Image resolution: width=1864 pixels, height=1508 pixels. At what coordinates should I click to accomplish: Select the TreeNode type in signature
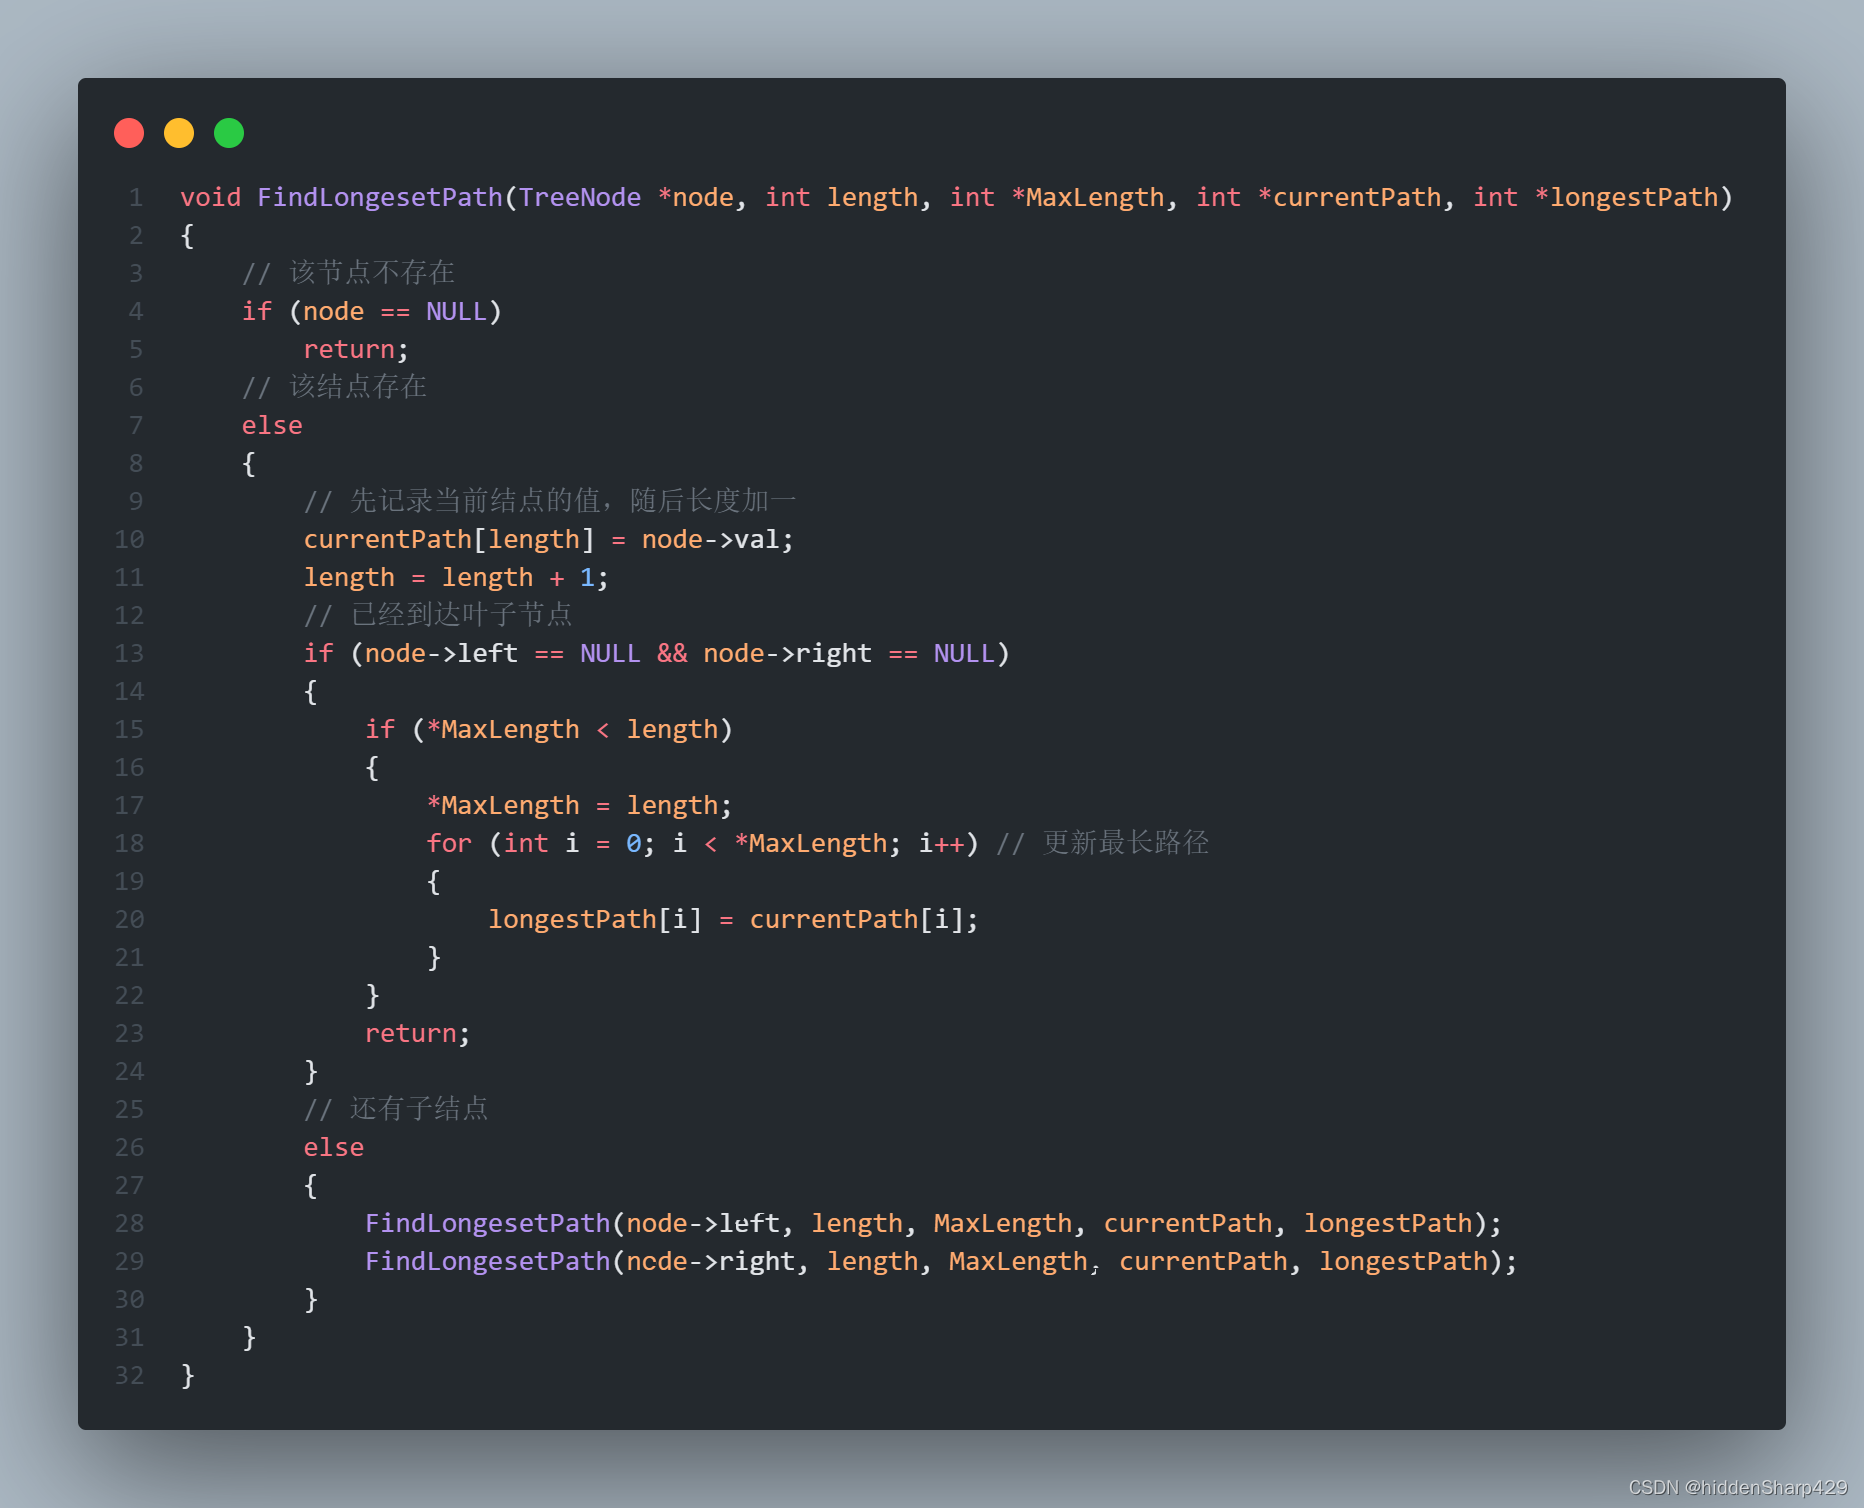(x=580, y=197)
